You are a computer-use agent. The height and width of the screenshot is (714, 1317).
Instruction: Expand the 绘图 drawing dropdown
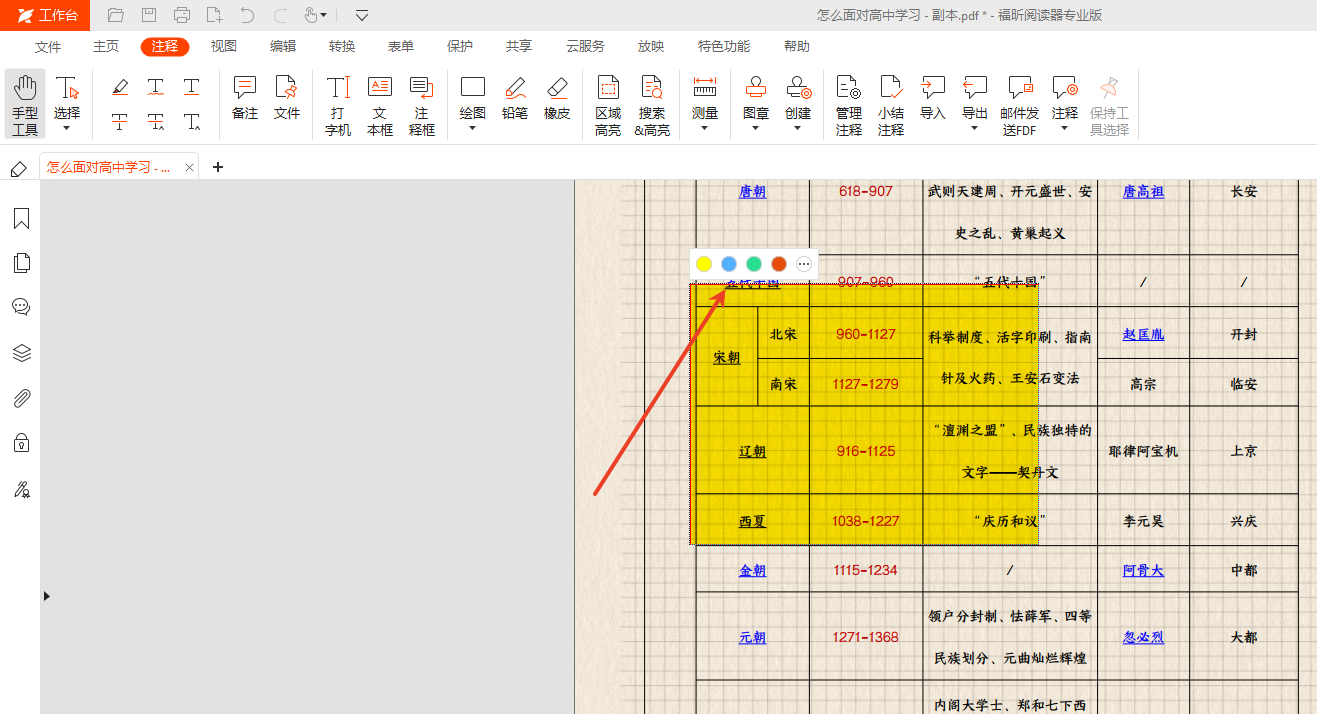(472, 128)
